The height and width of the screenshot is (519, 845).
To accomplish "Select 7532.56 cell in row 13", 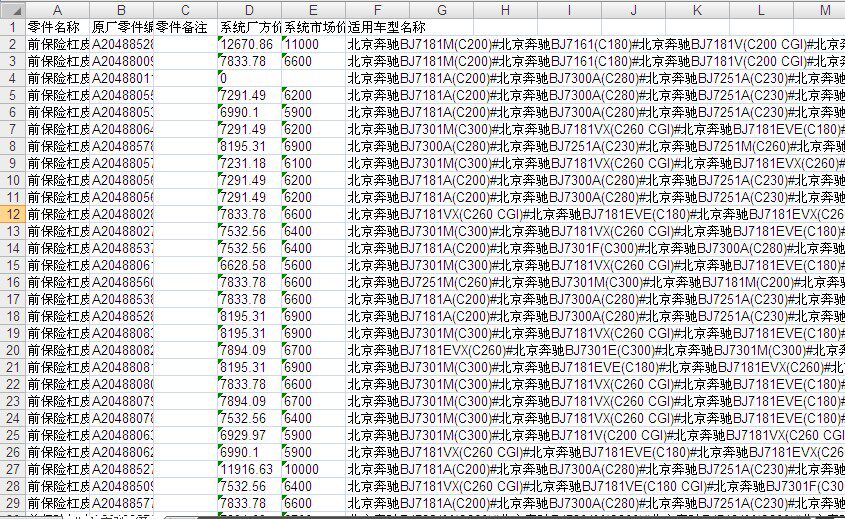I will click(x=250, y=231).
